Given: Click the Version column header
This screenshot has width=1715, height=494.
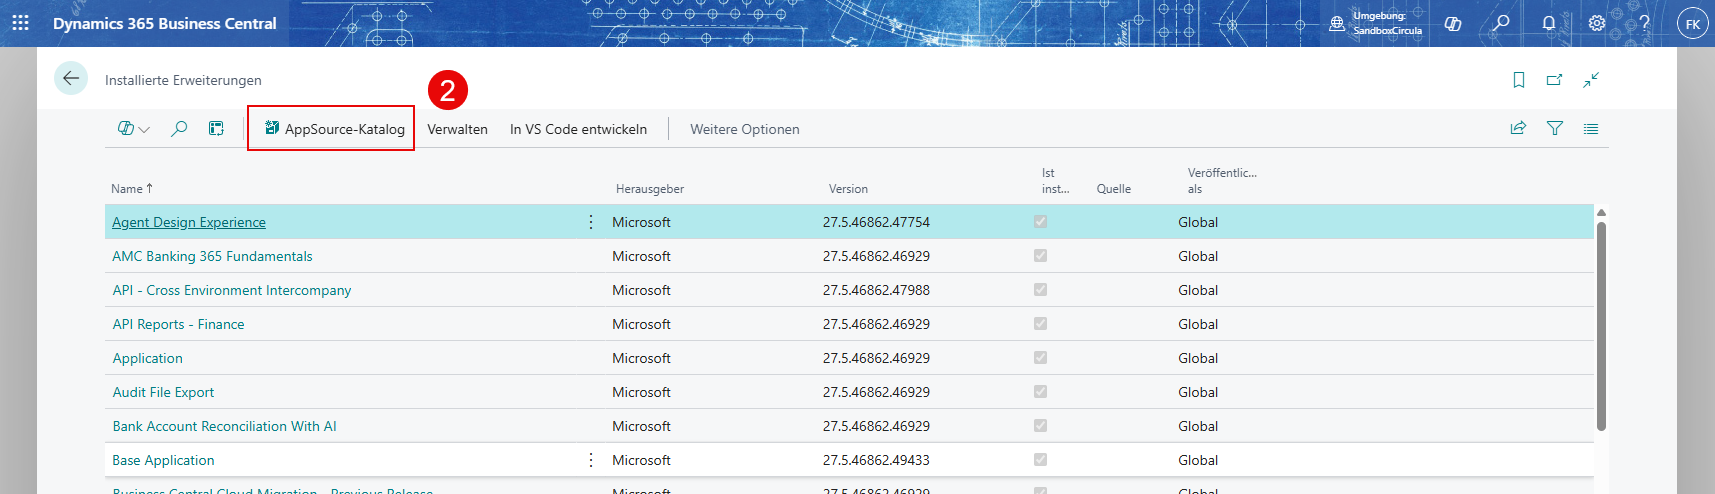Looking at the screenshot, I should [848, 189].
